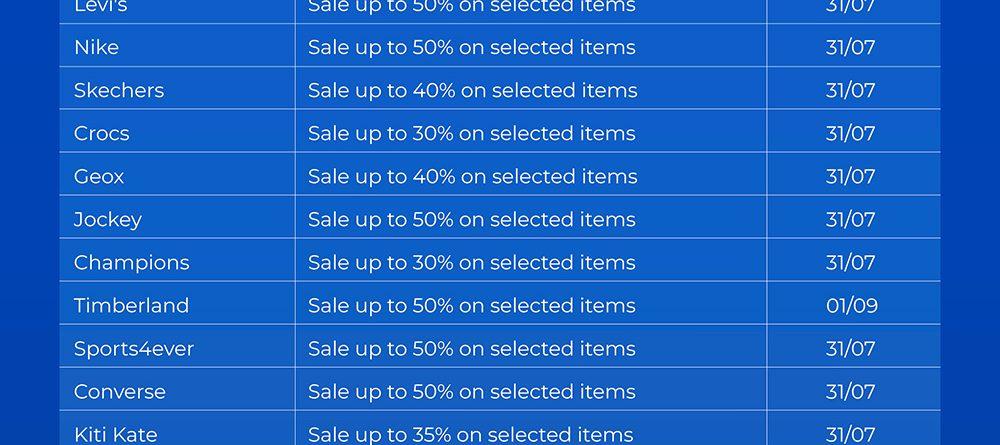Click the date in the Nike row
Viewport: 1000px width, 445px height.
850,47
